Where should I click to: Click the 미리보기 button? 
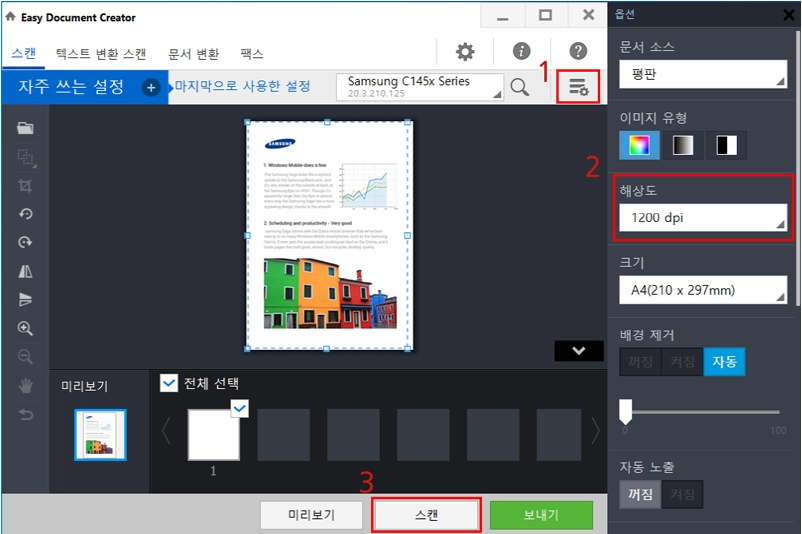coord(311,515)
